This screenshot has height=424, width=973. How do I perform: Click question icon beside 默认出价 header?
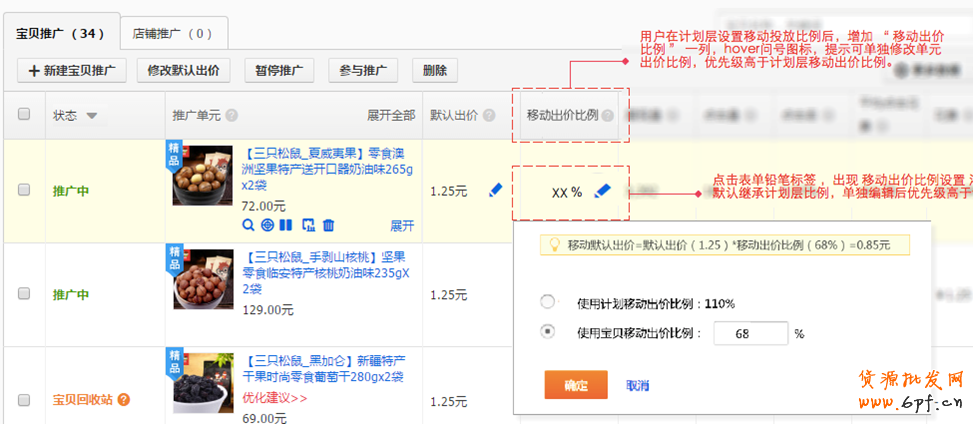click(489, 115)
